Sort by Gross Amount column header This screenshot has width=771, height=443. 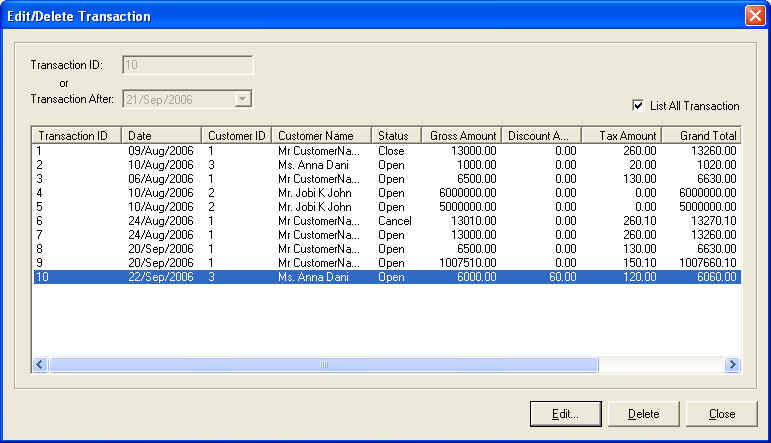(461, 136)
